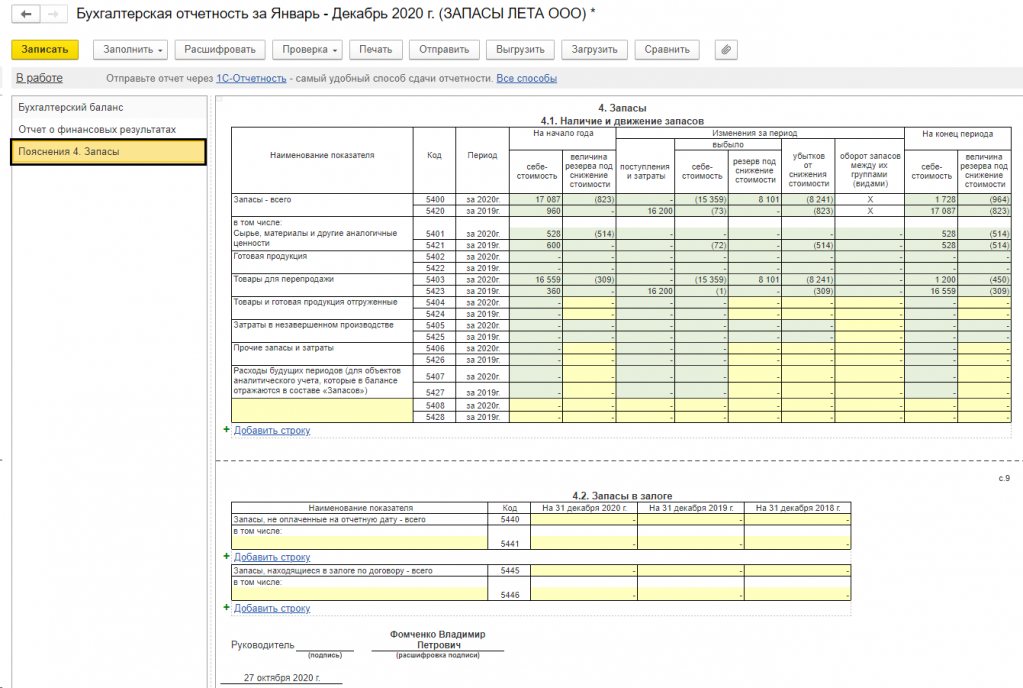Expand the Проверка dropdown menu

pos(307,50)
